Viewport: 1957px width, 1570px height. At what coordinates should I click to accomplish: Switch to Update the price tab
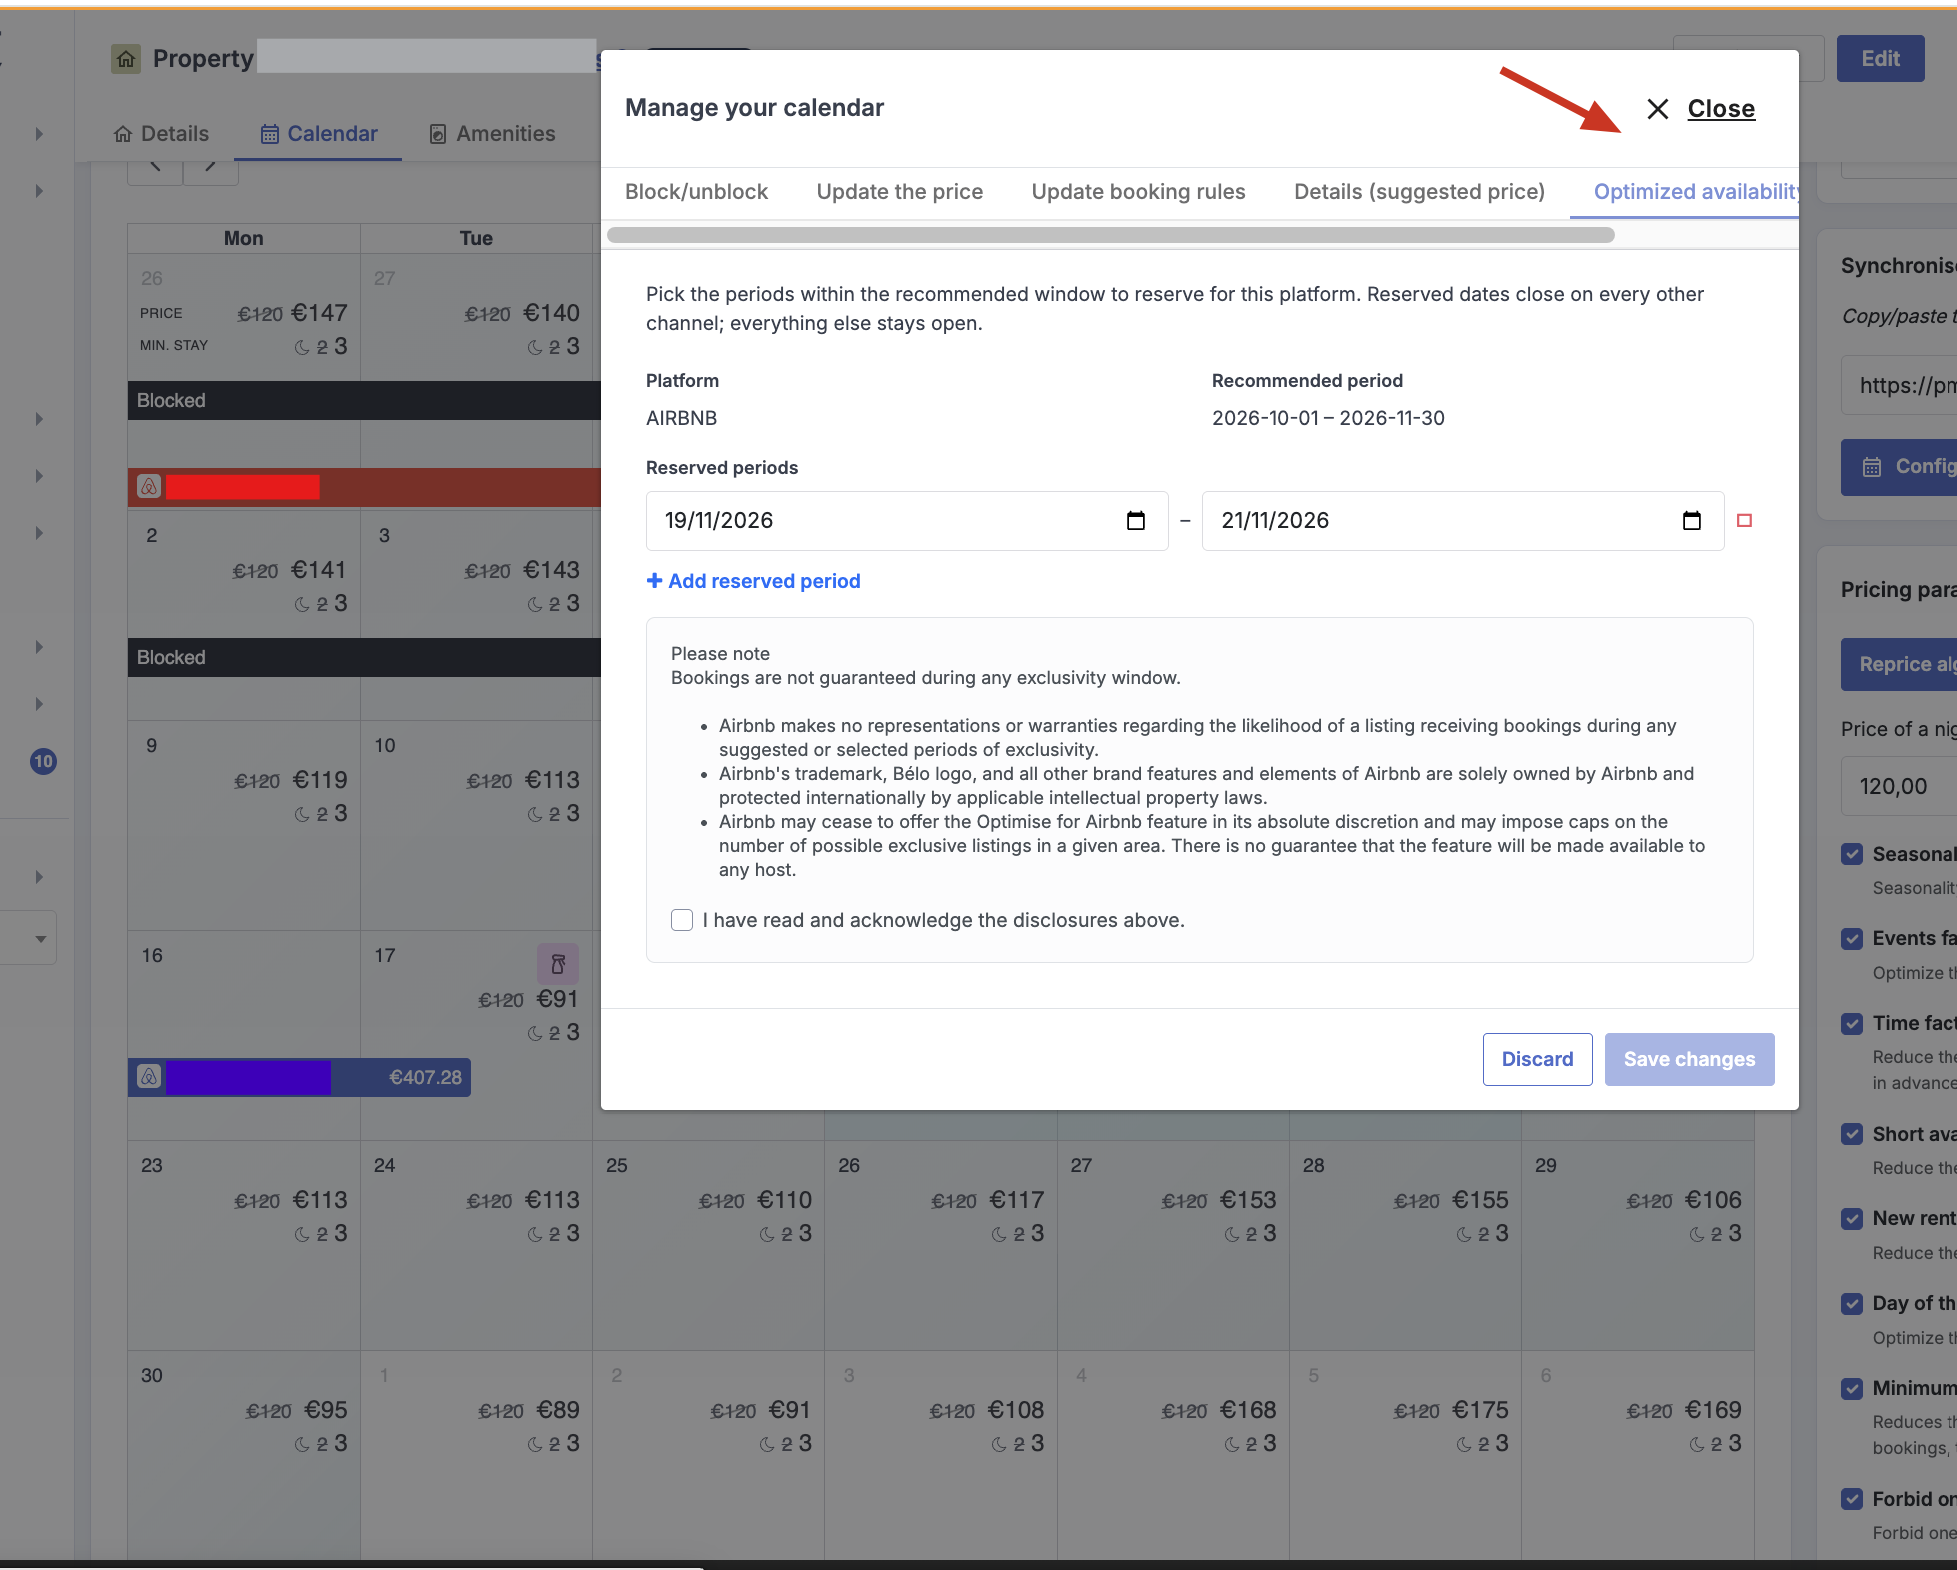(x=900, y=192)
